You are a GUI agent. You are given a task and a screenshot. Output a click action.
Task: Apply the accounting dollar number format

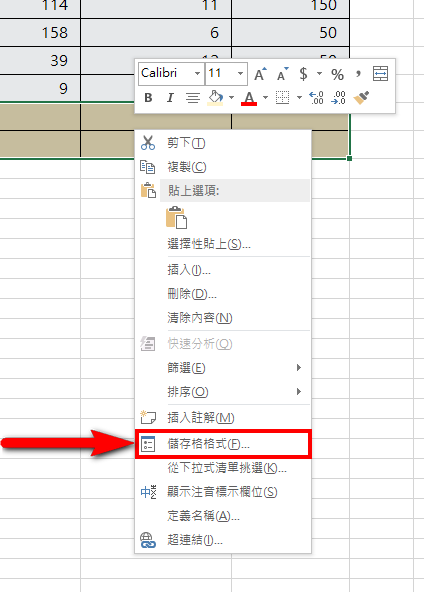303,74
